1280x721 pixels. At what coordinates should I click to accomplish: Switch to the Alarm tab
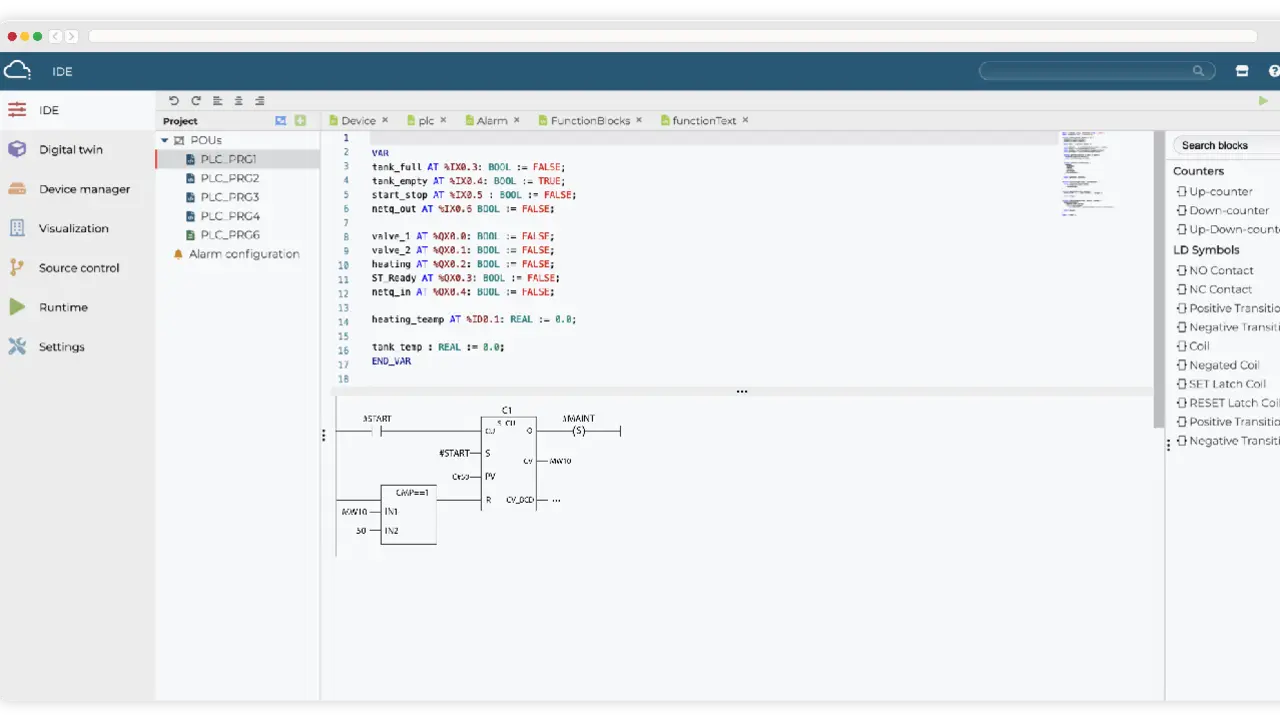tap(491, 121)
